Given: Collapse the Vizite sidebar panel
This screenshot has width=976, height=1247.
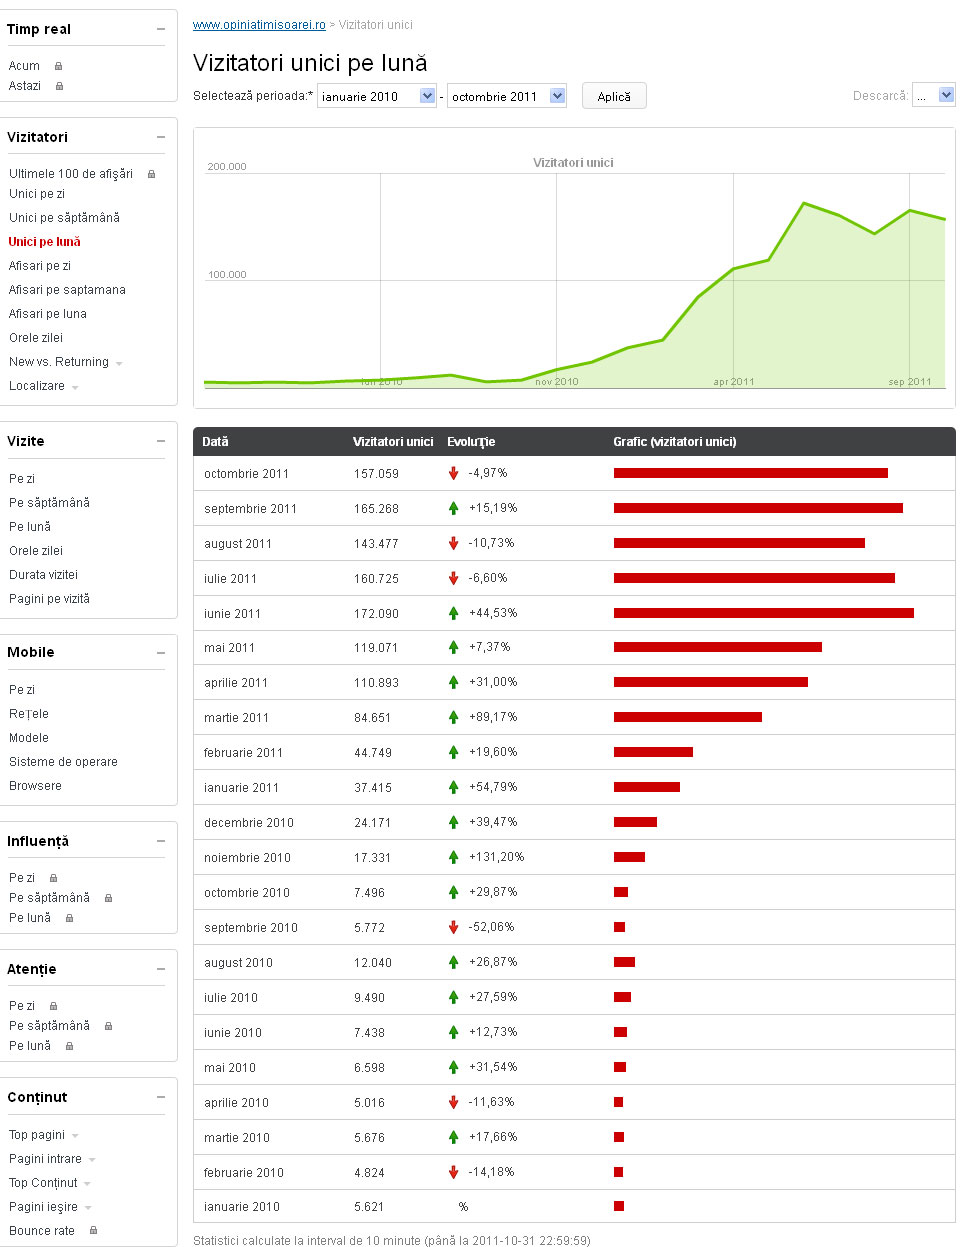Looking at the screenshot, I should point(161,441).
